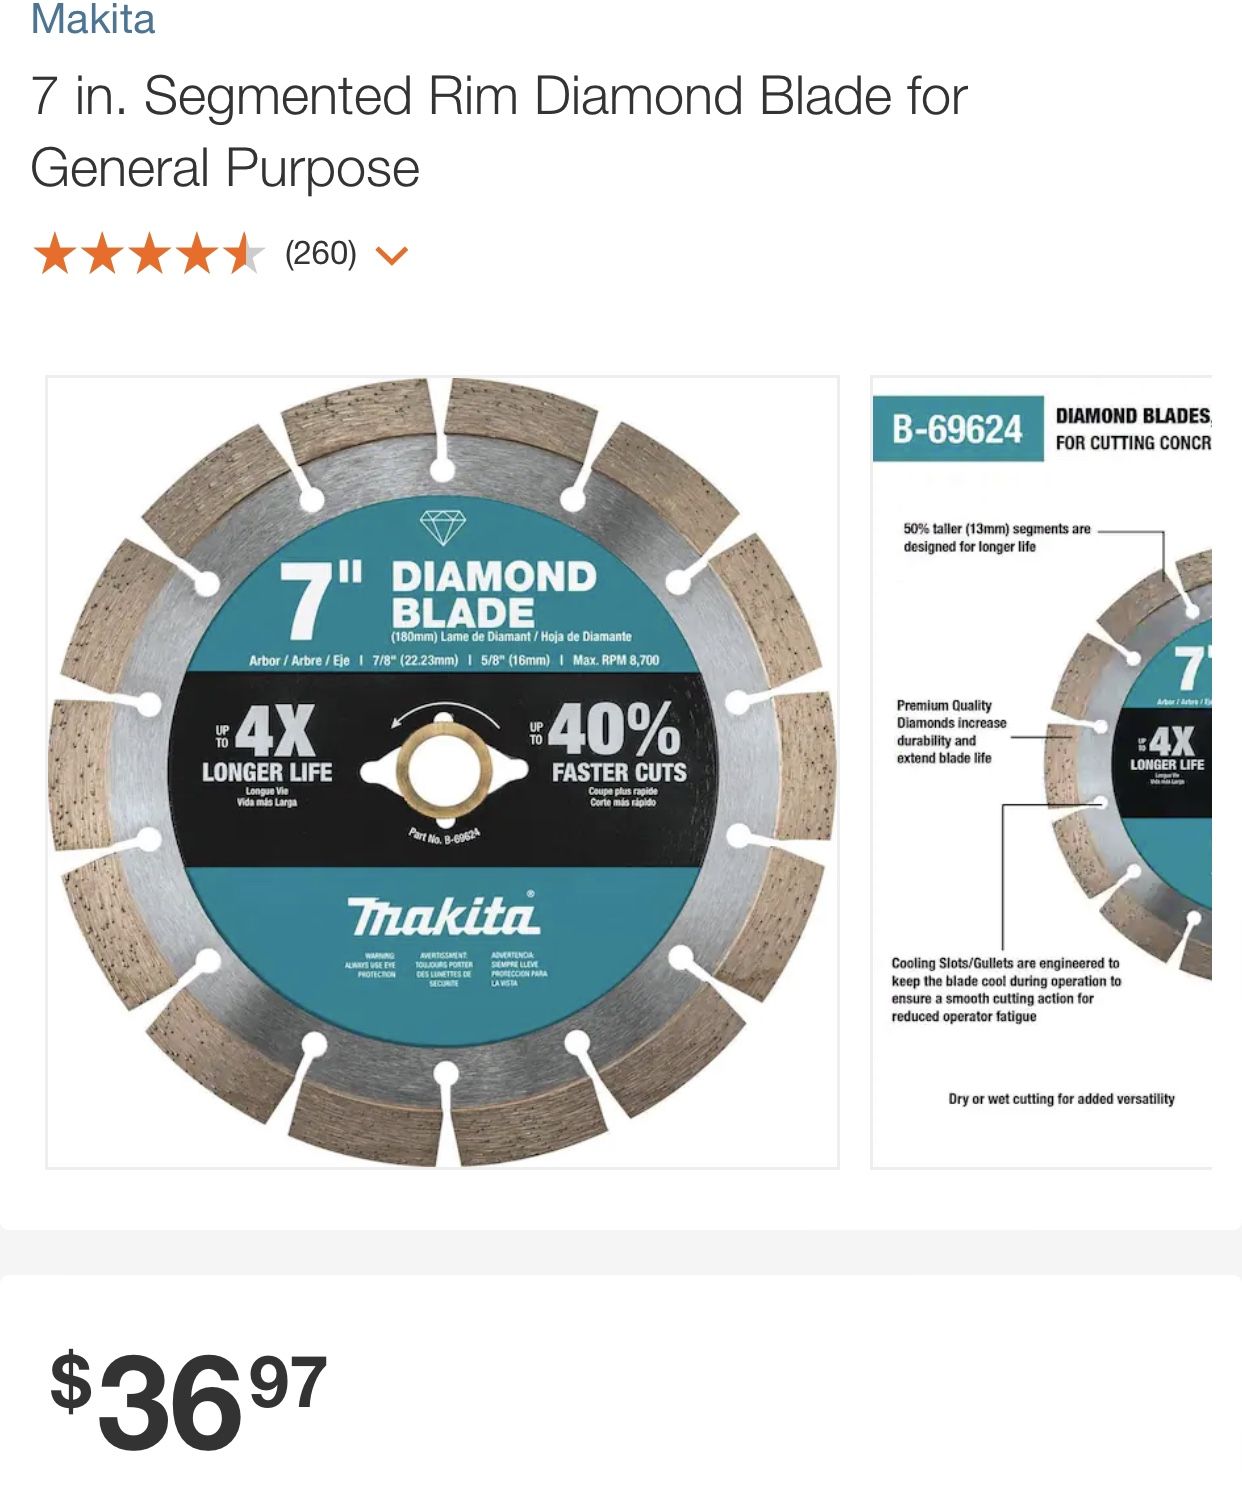
Task: Open the (260) reviews count
Action: [x=320, y=254]
